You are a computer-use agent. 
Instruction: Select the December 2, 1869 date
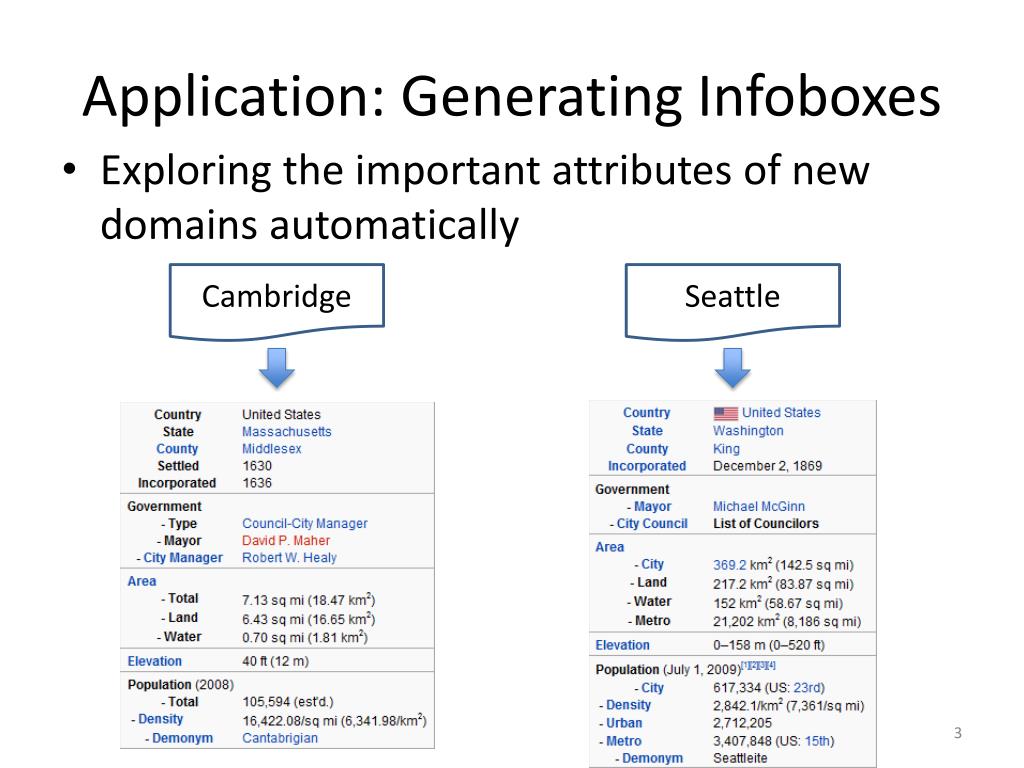(x=767, y=466)
